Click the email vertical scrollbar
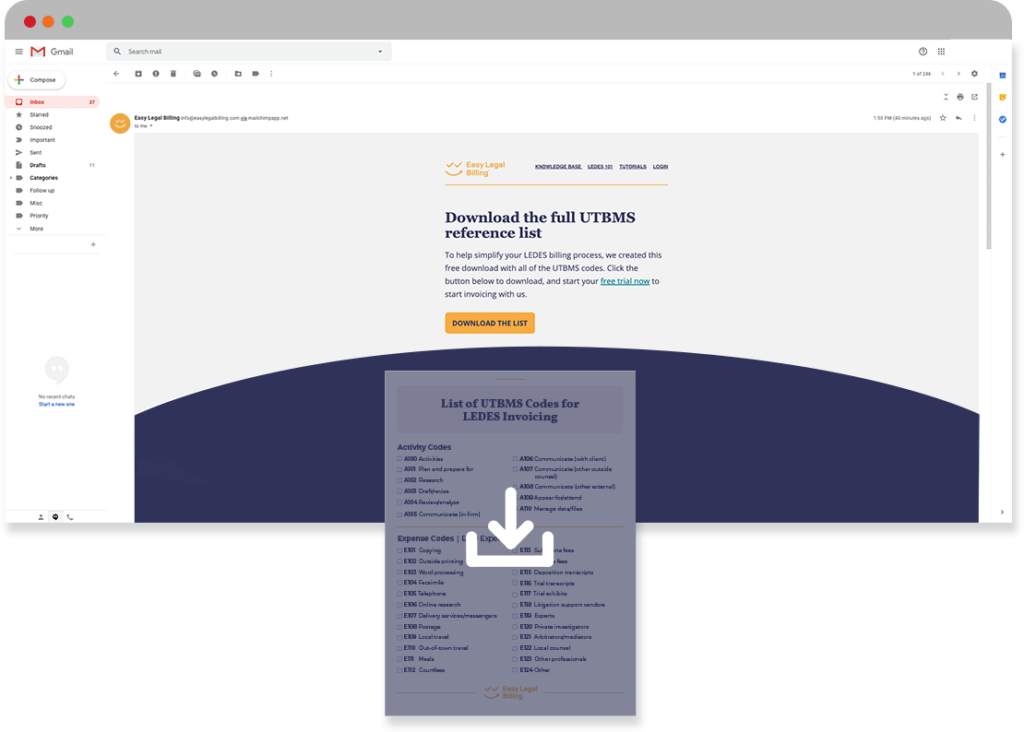Image resolution: width=1024 pixels, height=732 pixels. click(989, 166)
